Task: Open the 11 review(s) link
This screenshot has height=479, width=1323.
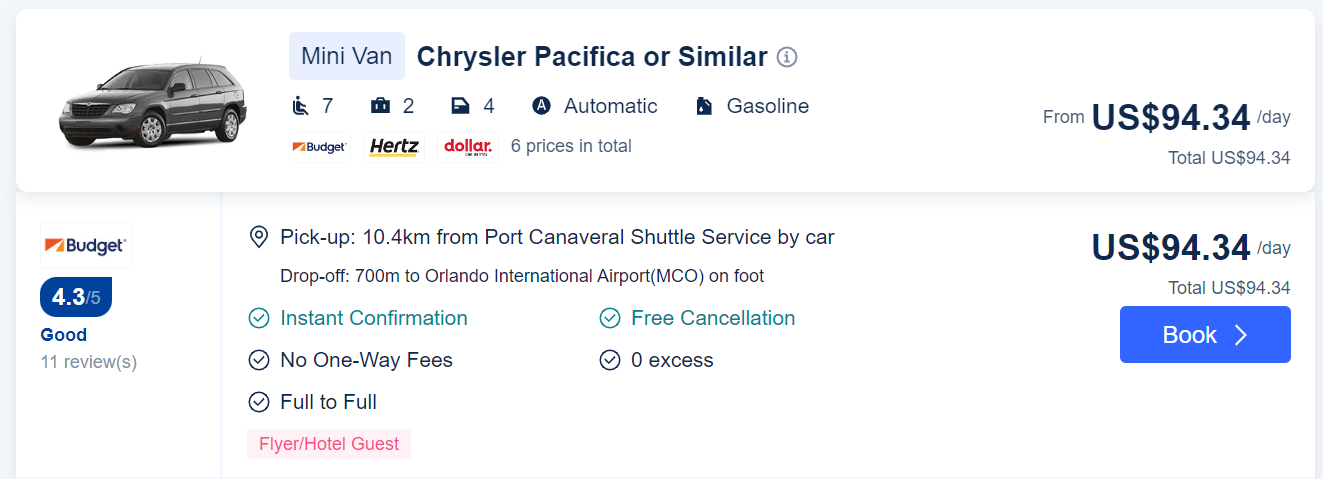Action: 89,362
